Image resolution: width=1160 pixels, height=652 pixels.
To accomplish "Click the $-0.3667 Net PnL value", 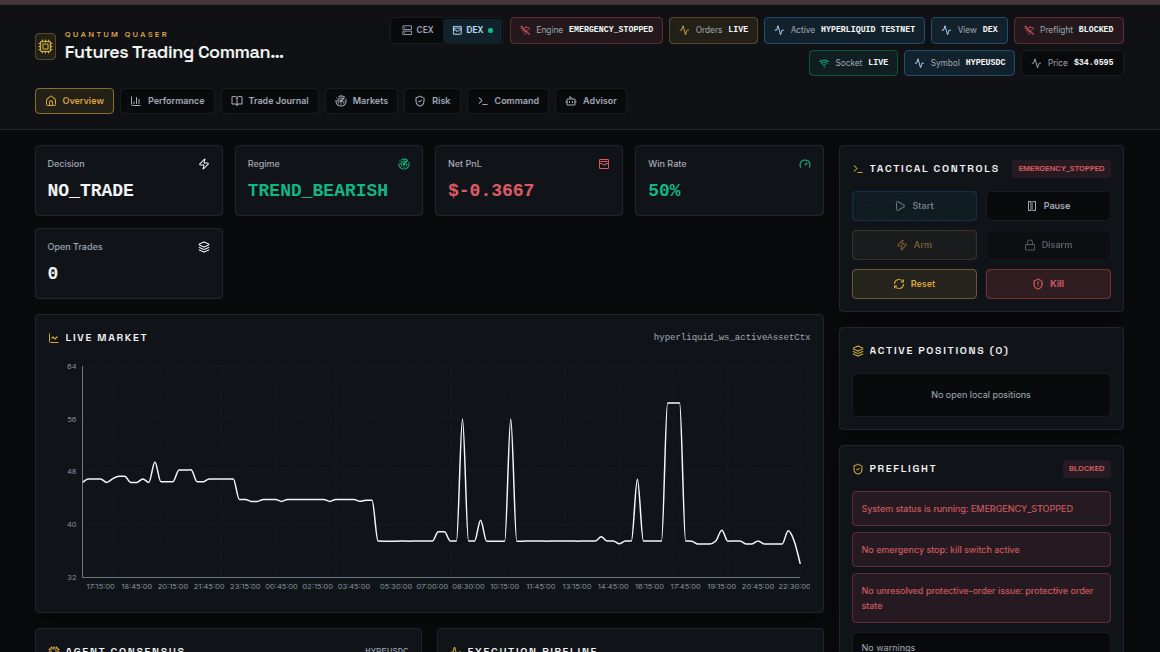I will 490,190.
